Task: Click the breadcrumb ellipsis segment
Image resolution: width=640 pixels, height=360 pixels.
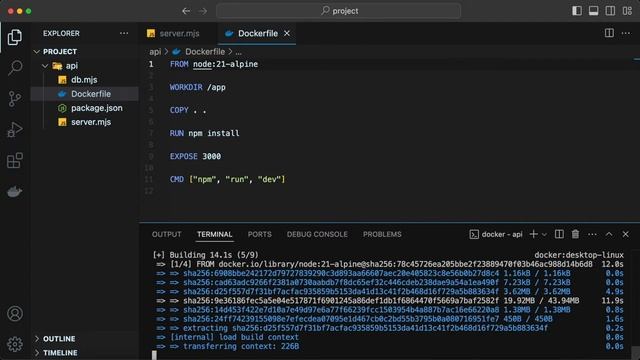Action: pos(238,52)
